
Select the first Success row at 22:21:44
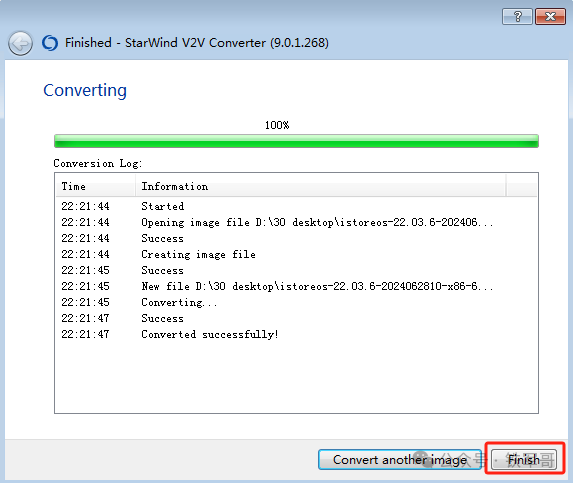tap(296, 239)
